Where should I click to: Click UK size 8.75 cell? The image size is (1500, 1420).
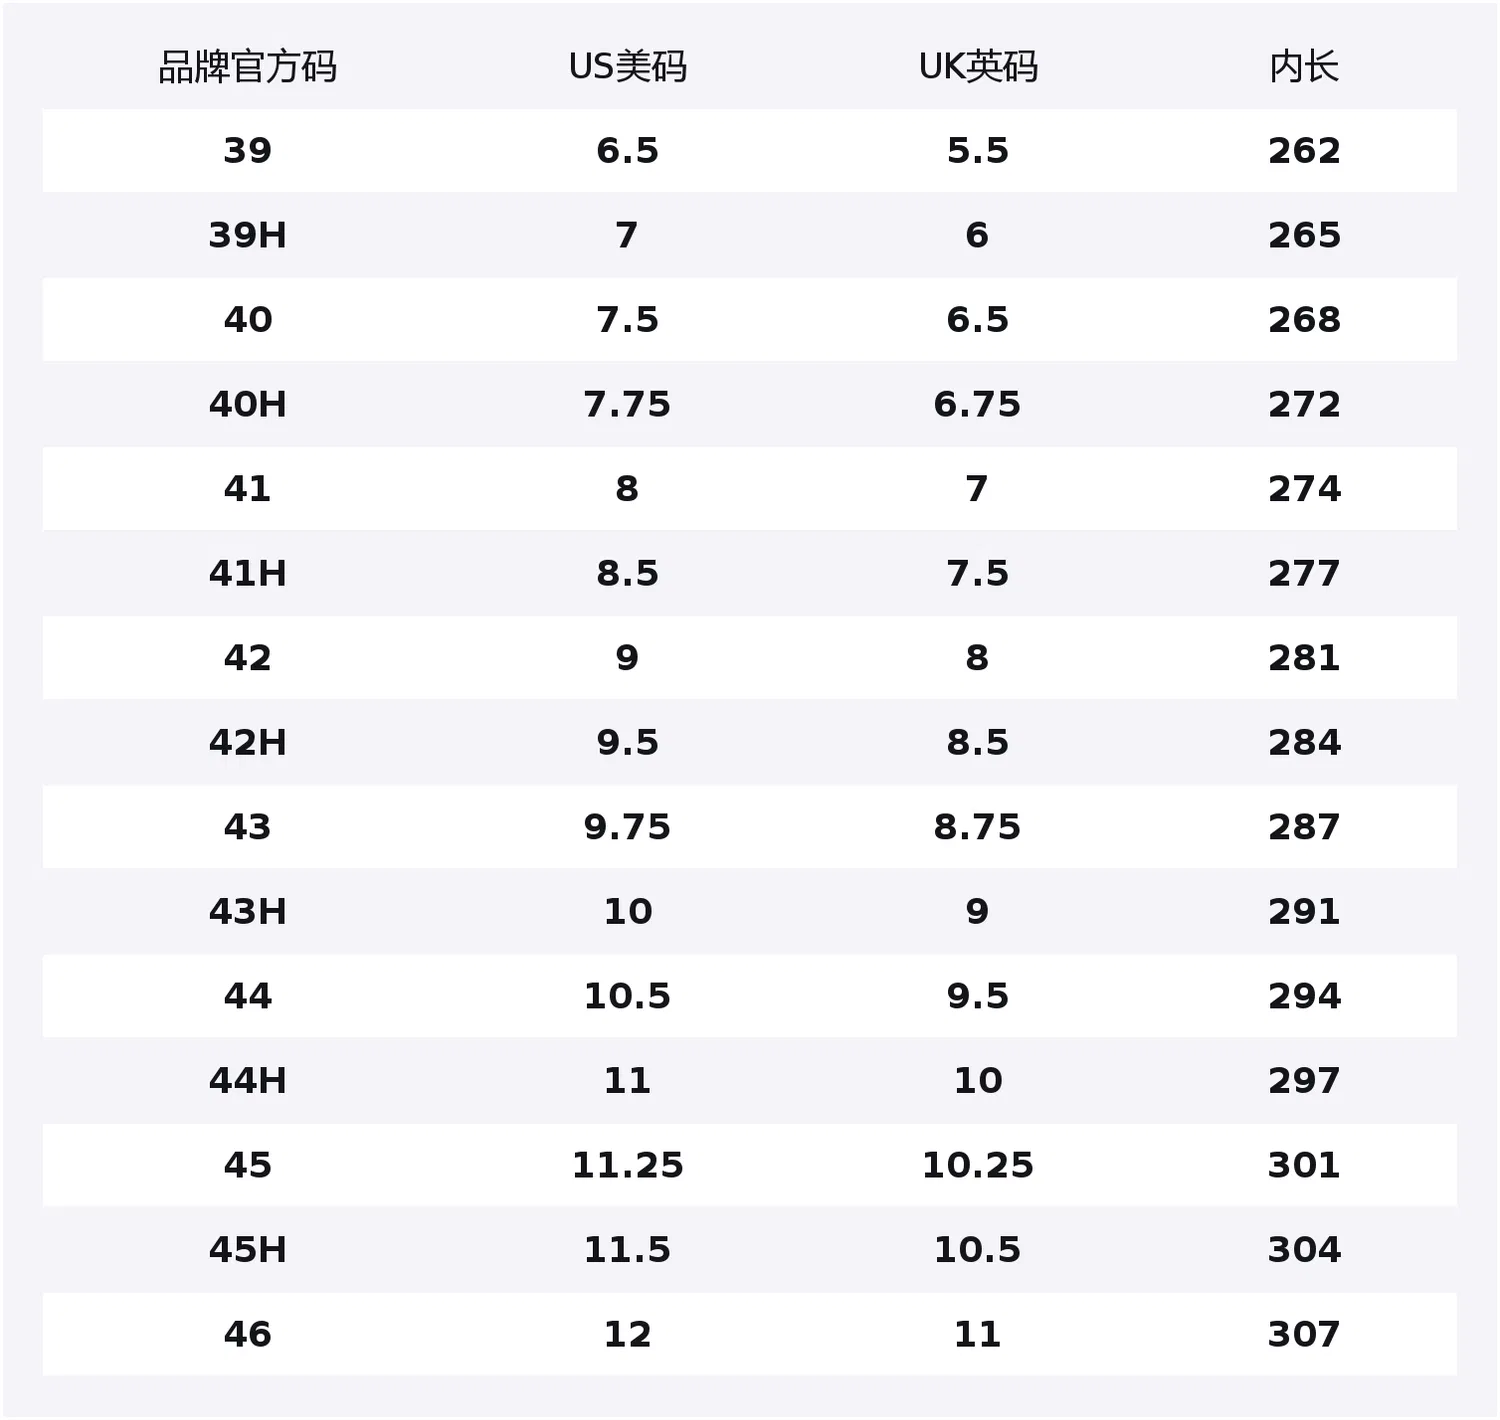(x=978, y=827)
